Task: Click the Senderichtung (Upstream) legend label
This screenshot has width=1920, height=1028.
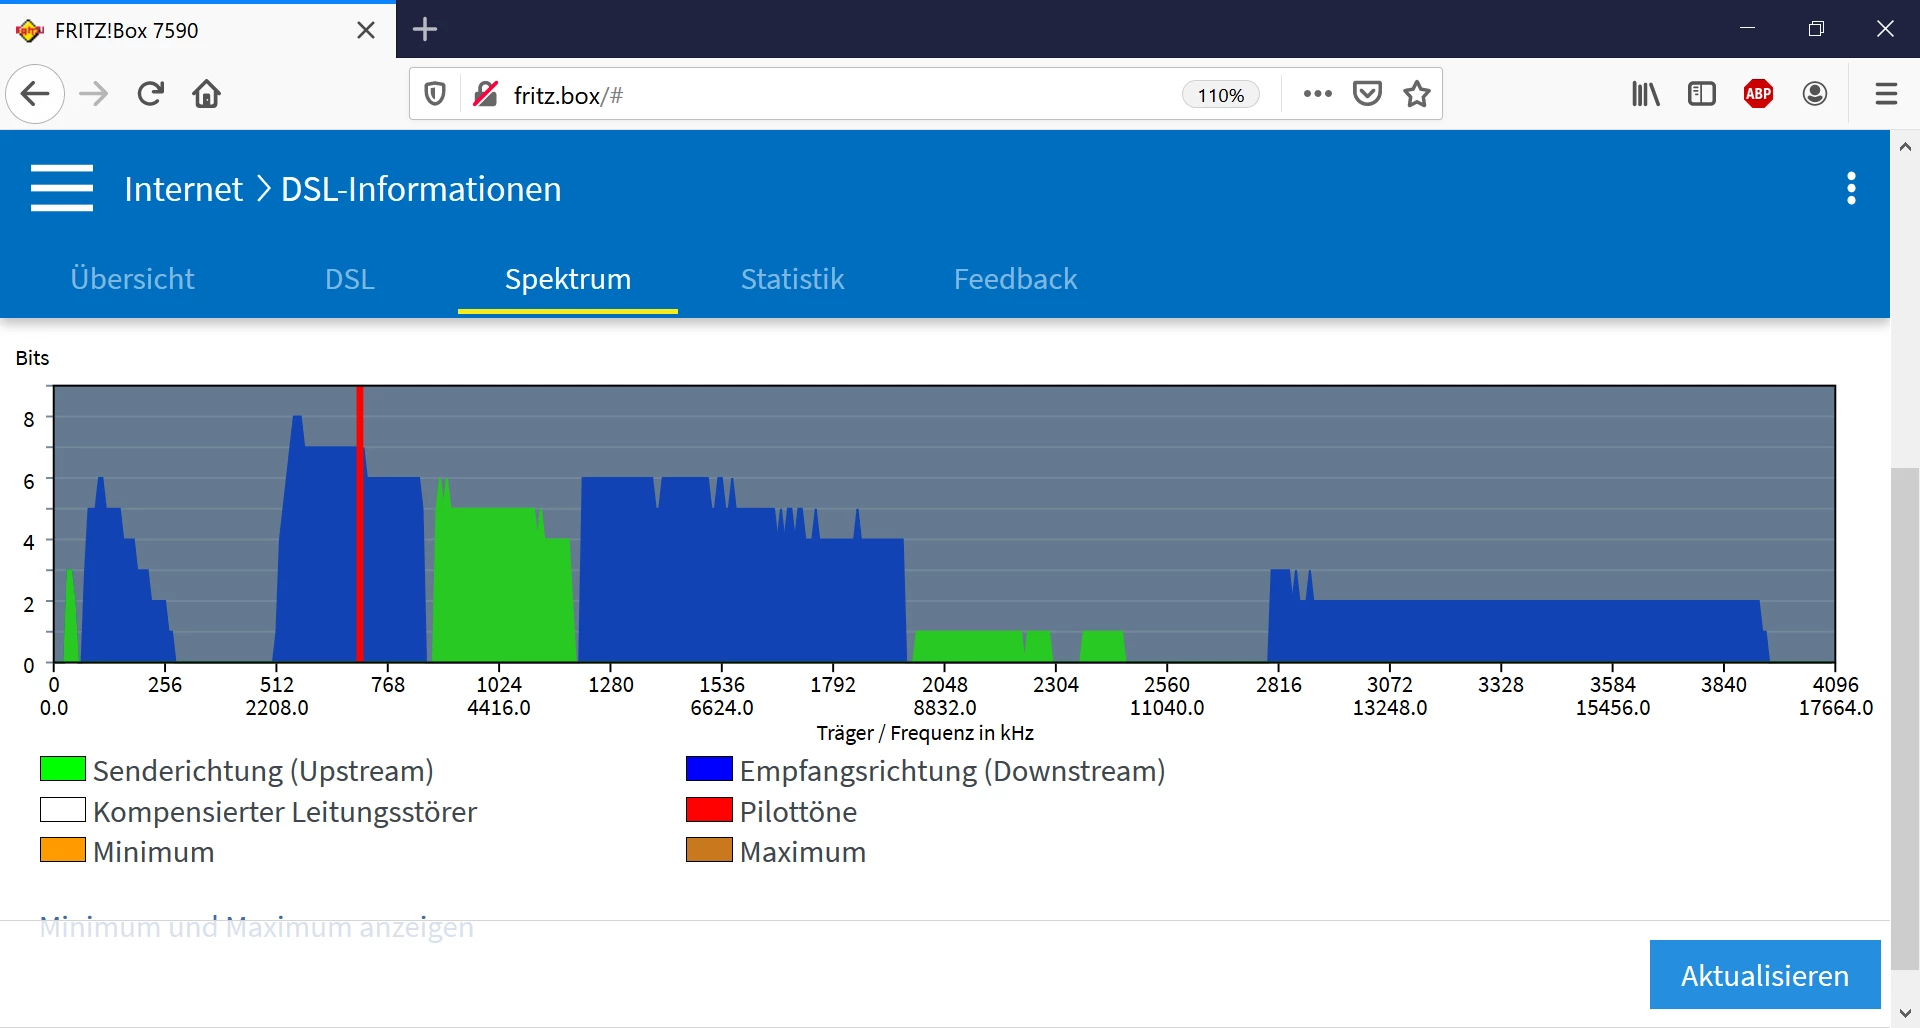Action: click(x=263, y=771)
